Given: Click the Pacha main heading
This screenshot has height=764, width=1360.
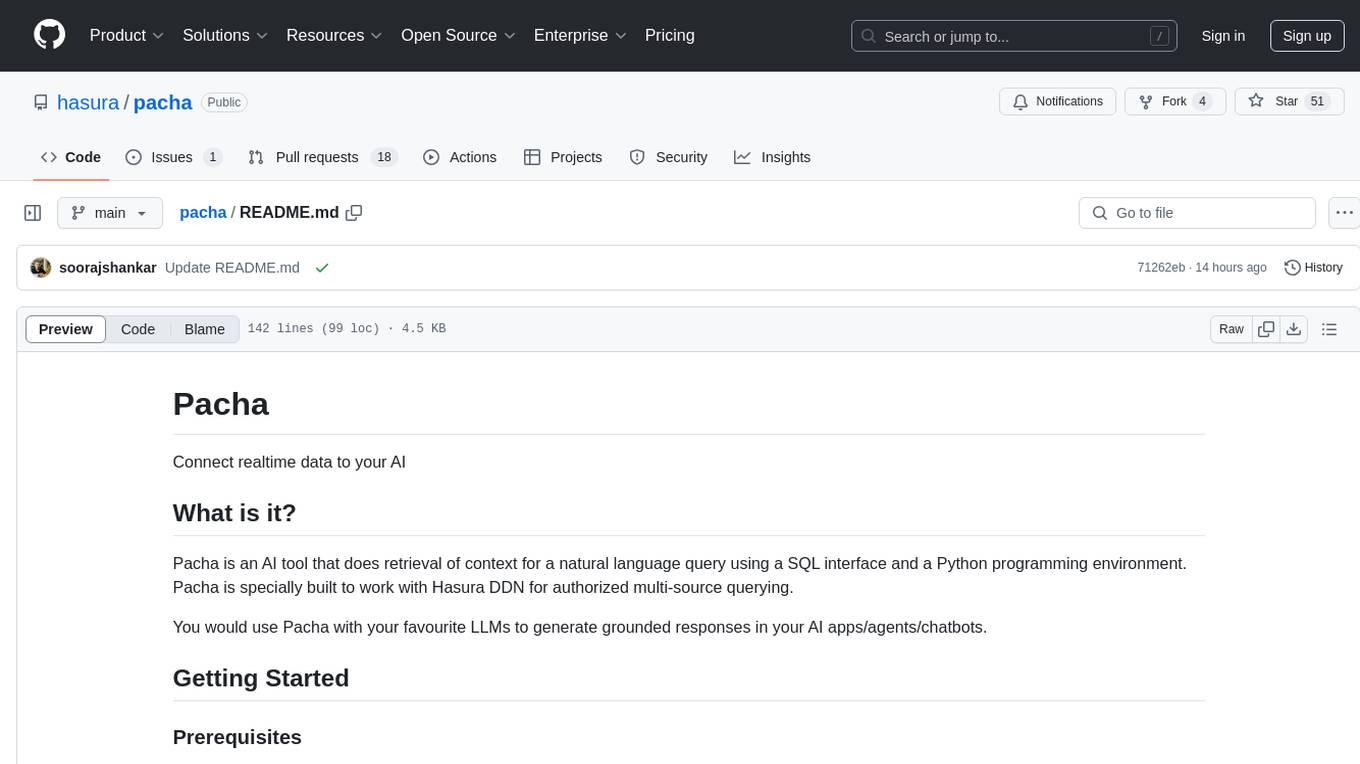Looking at the screenshot, I should 221,404.
